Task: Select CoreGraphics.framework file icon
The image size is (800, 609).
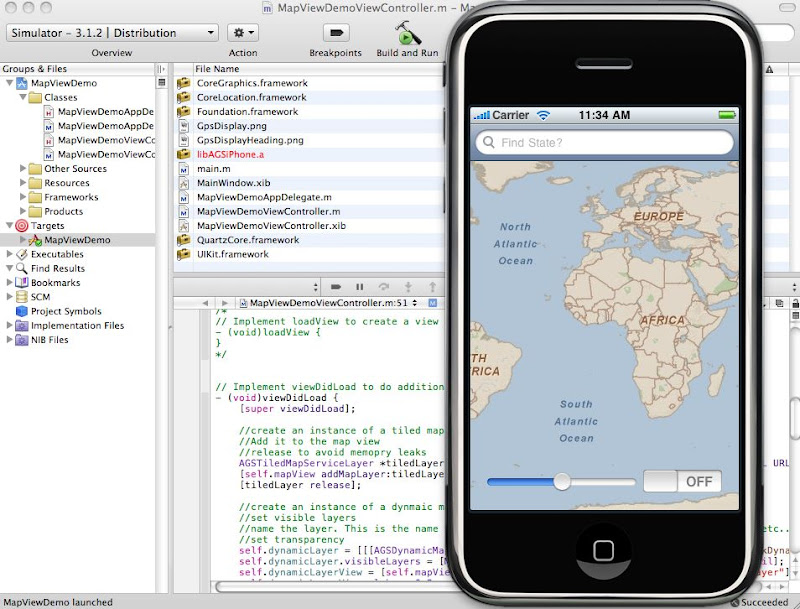Action: (x=184, y=83)
